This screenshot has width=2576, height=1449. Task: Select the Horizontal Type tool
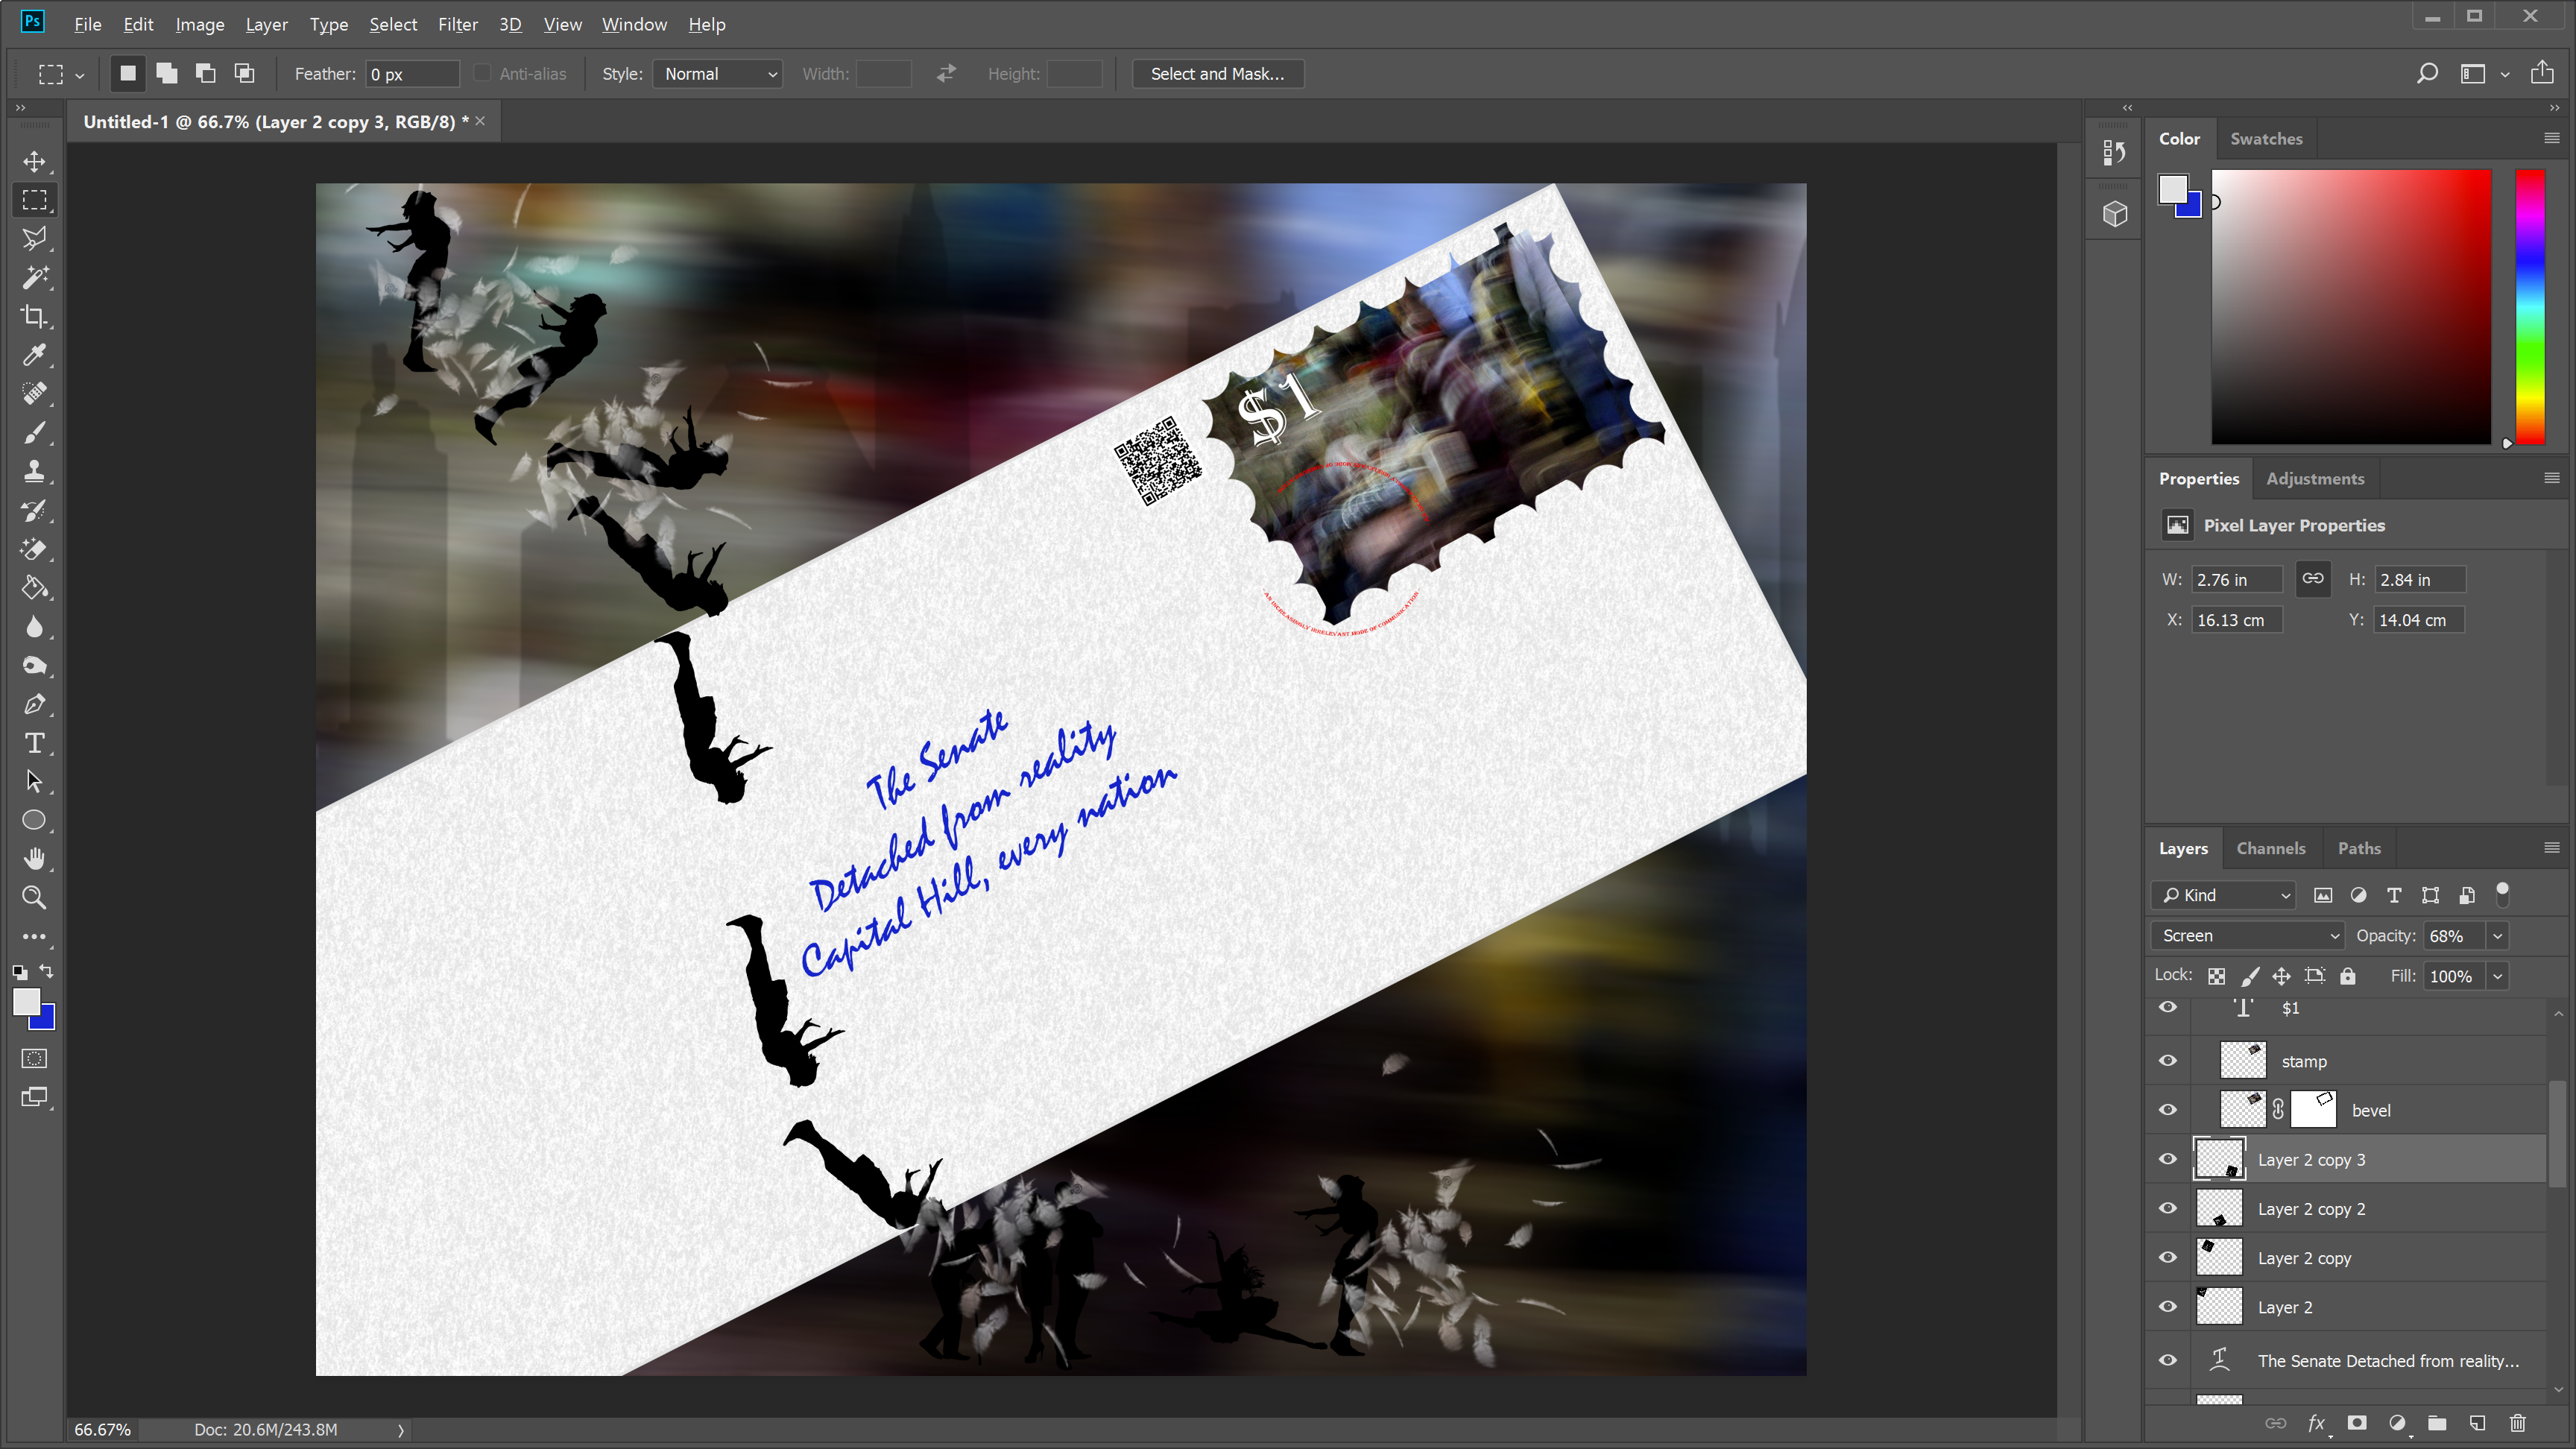click(34, 743)
